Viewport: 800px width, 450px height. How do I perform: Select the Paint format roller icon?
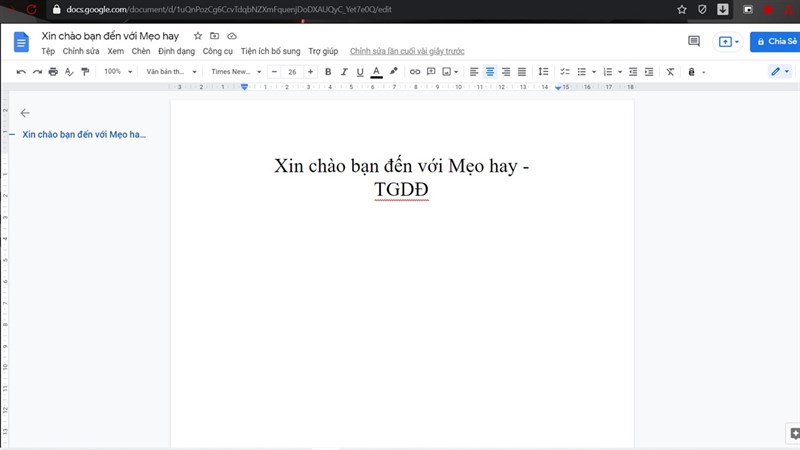coord(85,72)
